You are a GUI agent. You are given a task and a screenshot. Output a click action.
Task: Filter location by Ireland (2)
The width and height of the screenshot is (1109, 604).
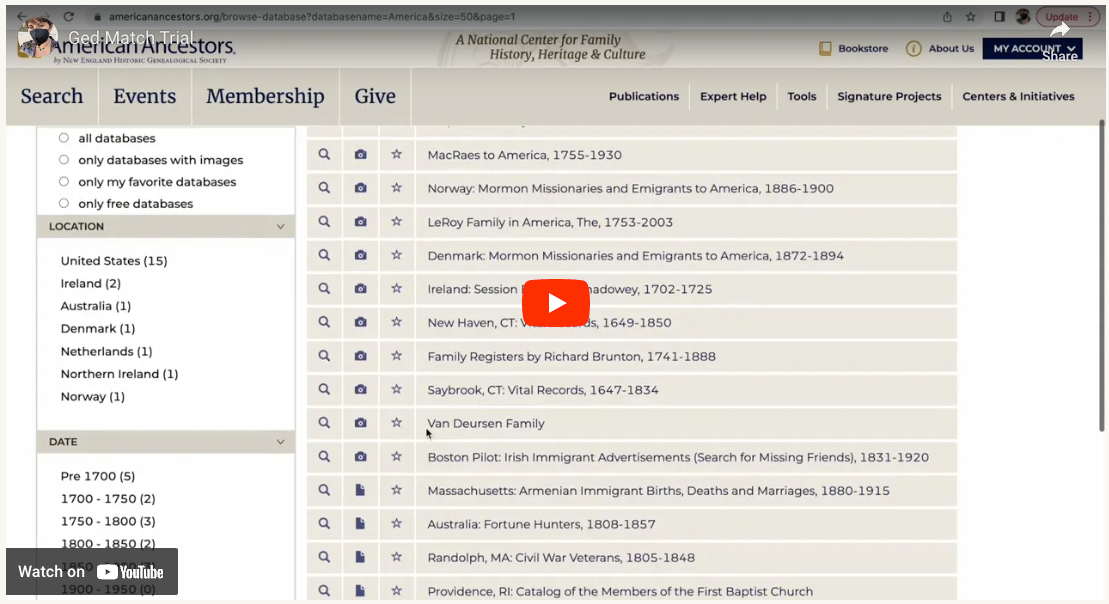coord(91,284)
